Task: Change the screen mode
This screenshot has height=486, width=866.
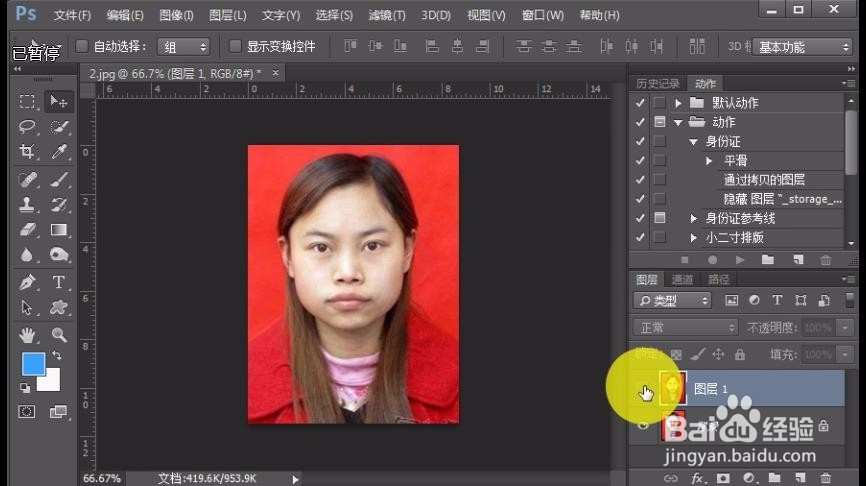Action: (x=58, y=411)
